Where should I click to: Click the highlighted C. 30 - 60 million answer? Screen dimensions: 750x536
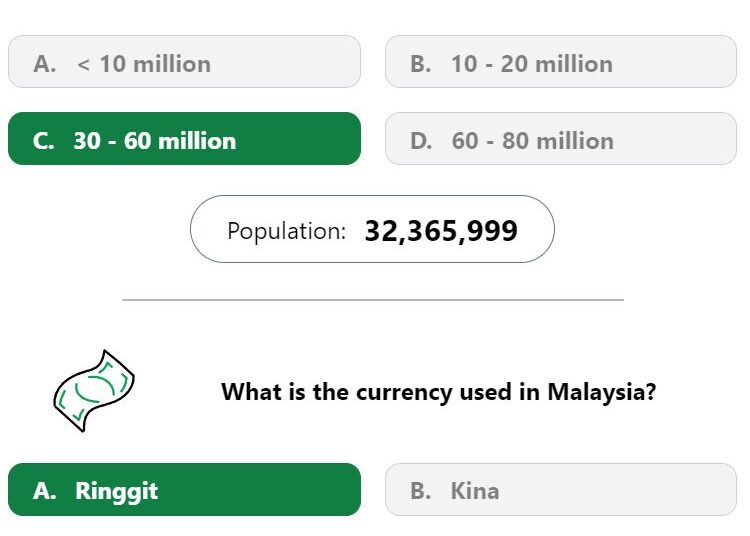click(x=184, y=139)
